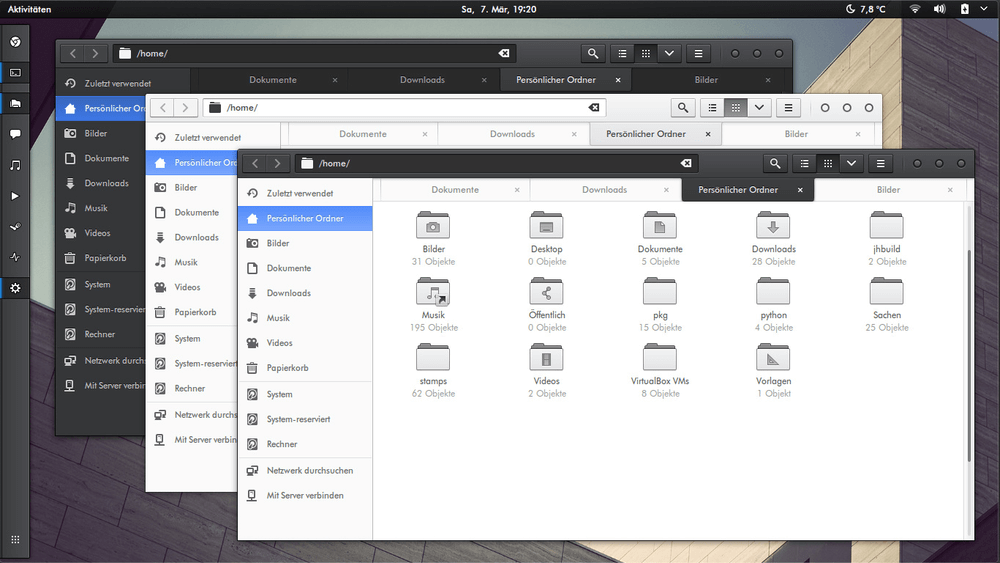
Task: Clear the /home/ path in front window
Action: (686, 163)
